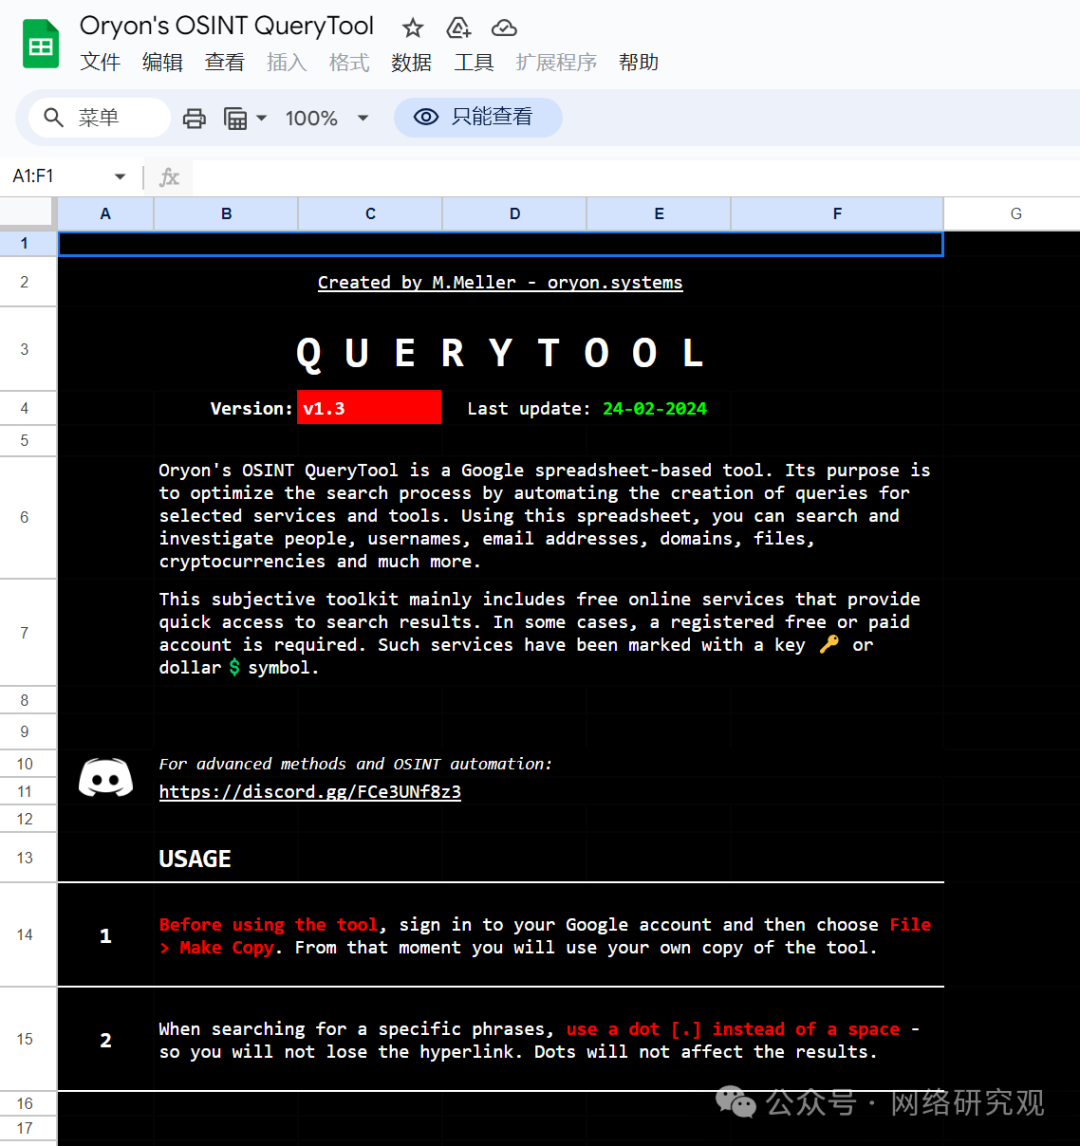Click the QUERYTOOL title text
Image resolution: width=1080 pixels, height=1146 pixels.
[x=501, y=353]
